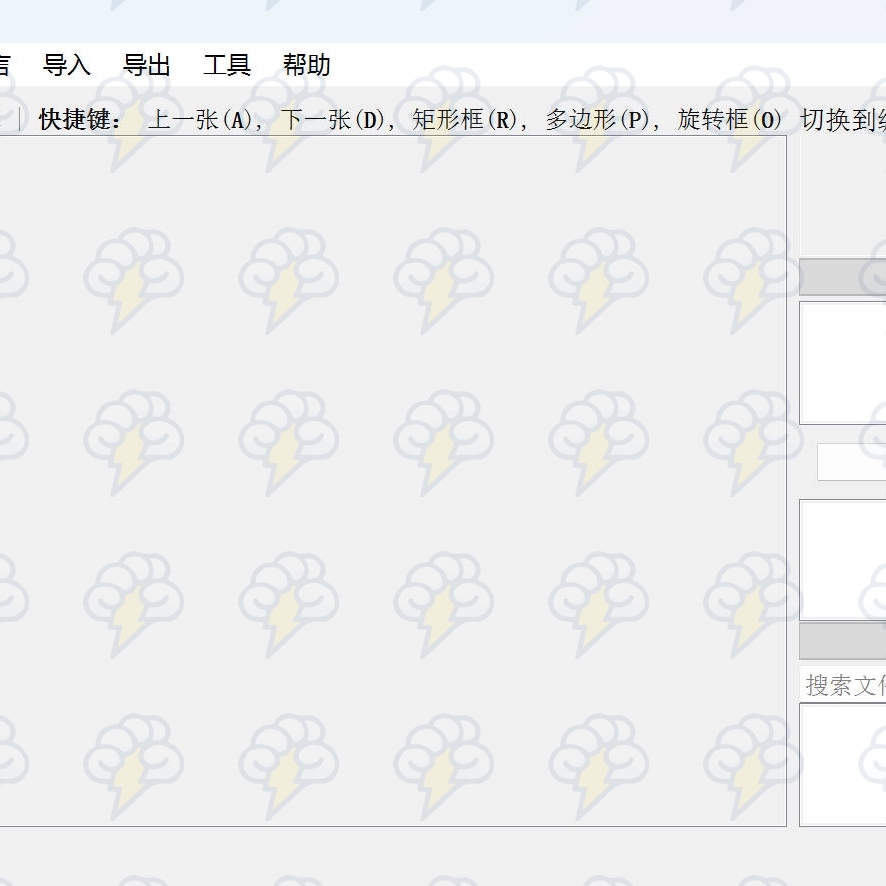Click the file list below the 搜索文件 field
The image size is (886, 886).
tap(845, 763)
